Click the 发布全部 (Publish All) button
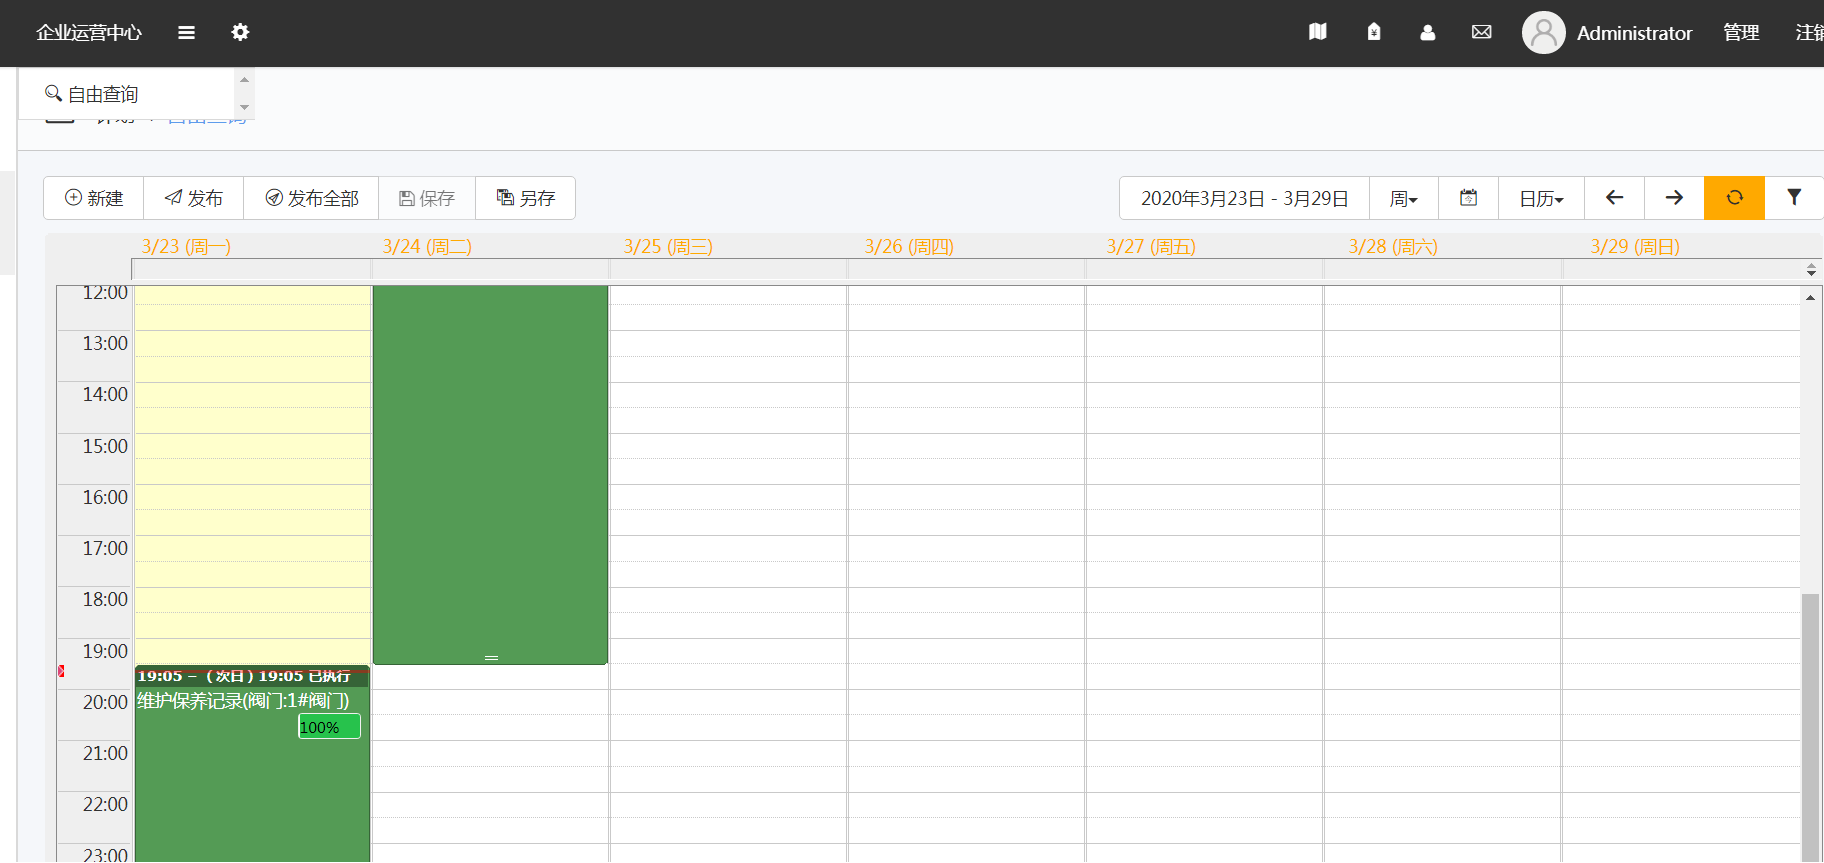1824x863 pixels. click(x=311, y=198)
